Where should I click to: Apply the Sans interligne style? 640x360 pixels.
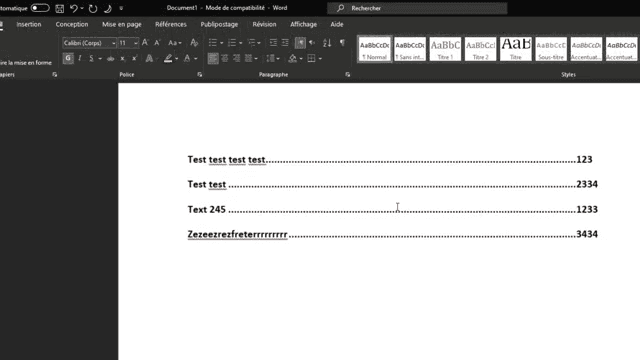(x=410, y=49)
